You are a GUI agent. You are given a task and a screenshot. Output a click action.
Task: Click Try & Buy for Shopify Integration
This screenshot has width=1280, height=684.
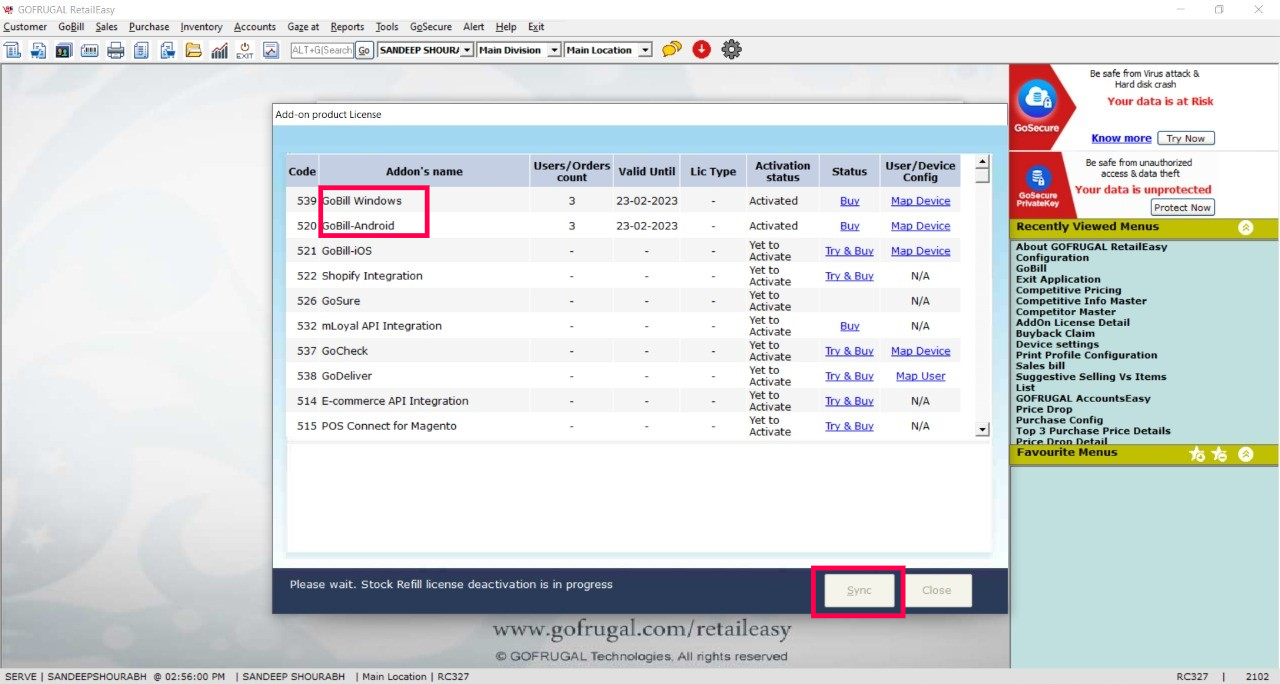pyautogui.click(x=849, y=276)
